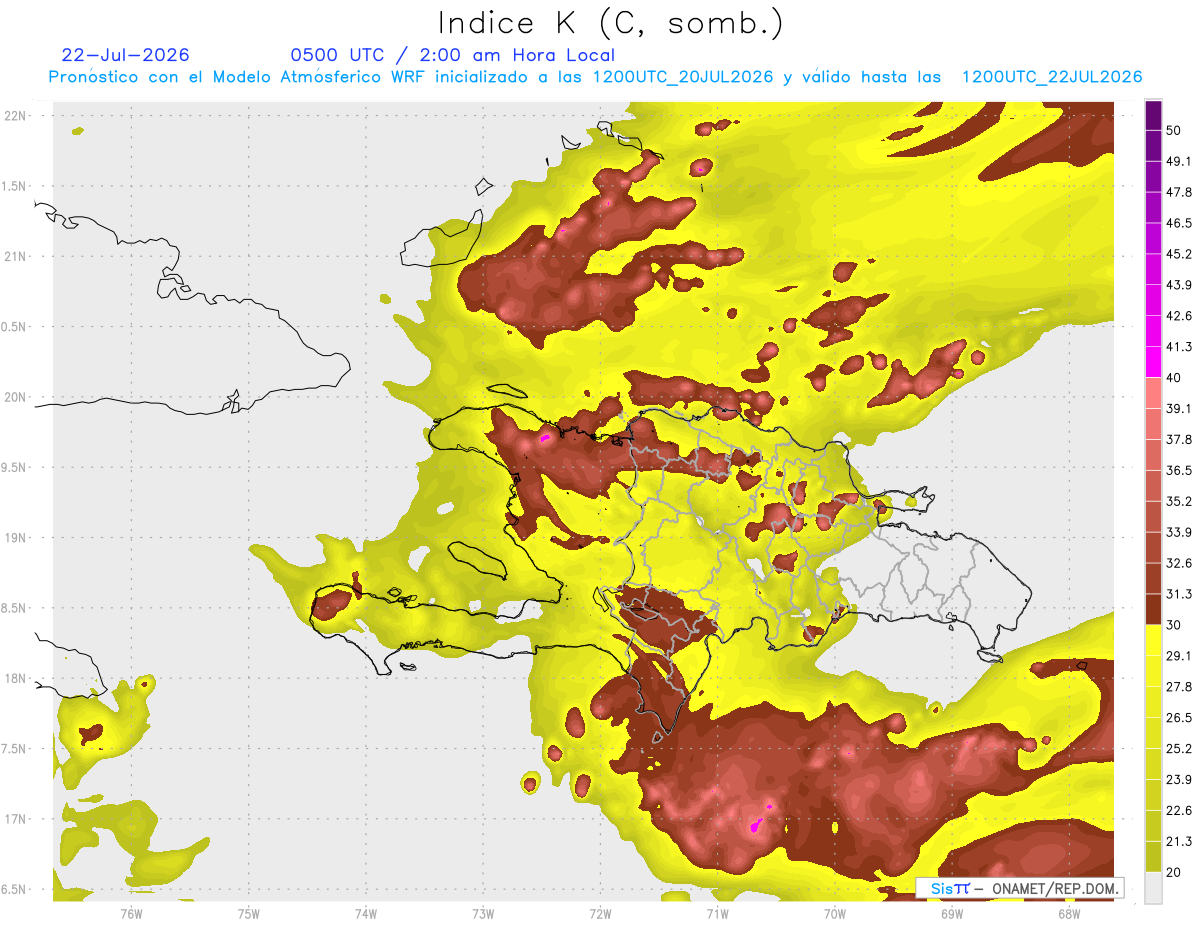Screen dimensions: 1200x927
Task: Click the "18N" latitude label
Action: coord(14,678)
